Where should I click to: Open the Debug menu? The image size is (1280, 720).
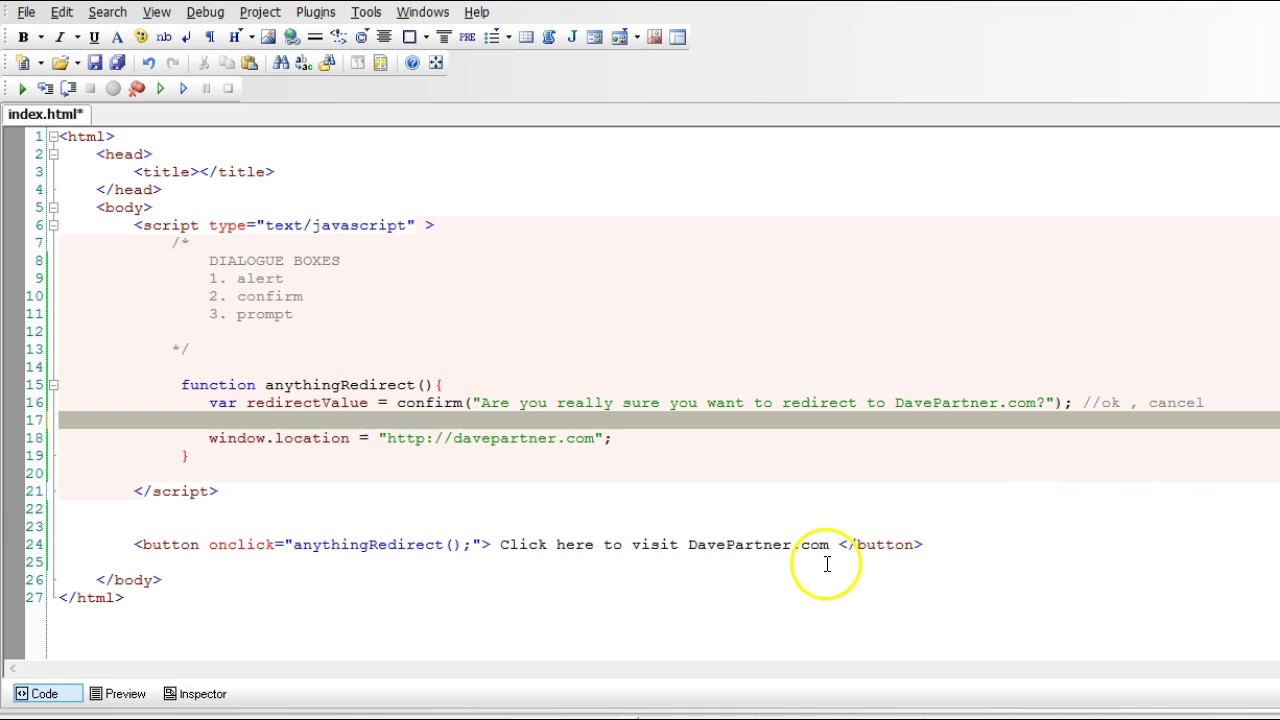coord(205,12)
